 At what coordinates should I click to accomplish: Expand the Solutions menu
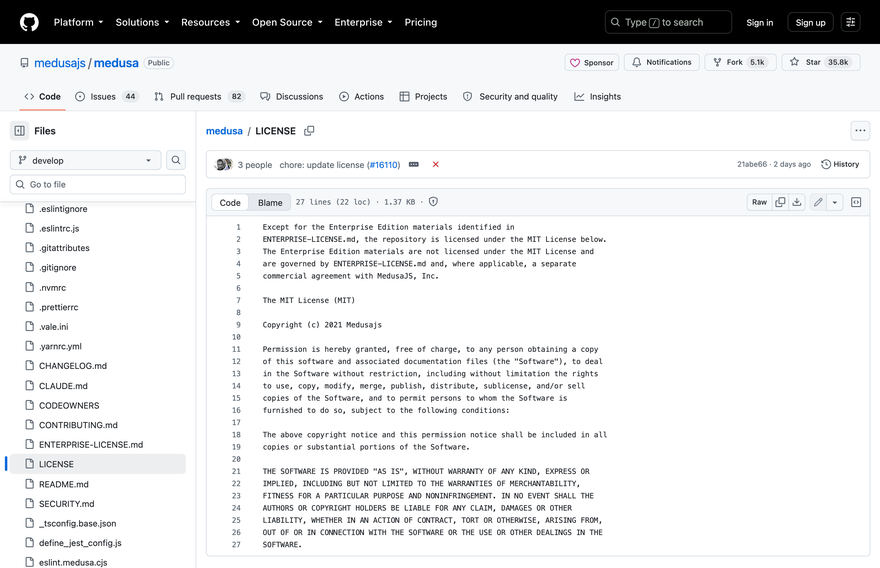(142, 22)
